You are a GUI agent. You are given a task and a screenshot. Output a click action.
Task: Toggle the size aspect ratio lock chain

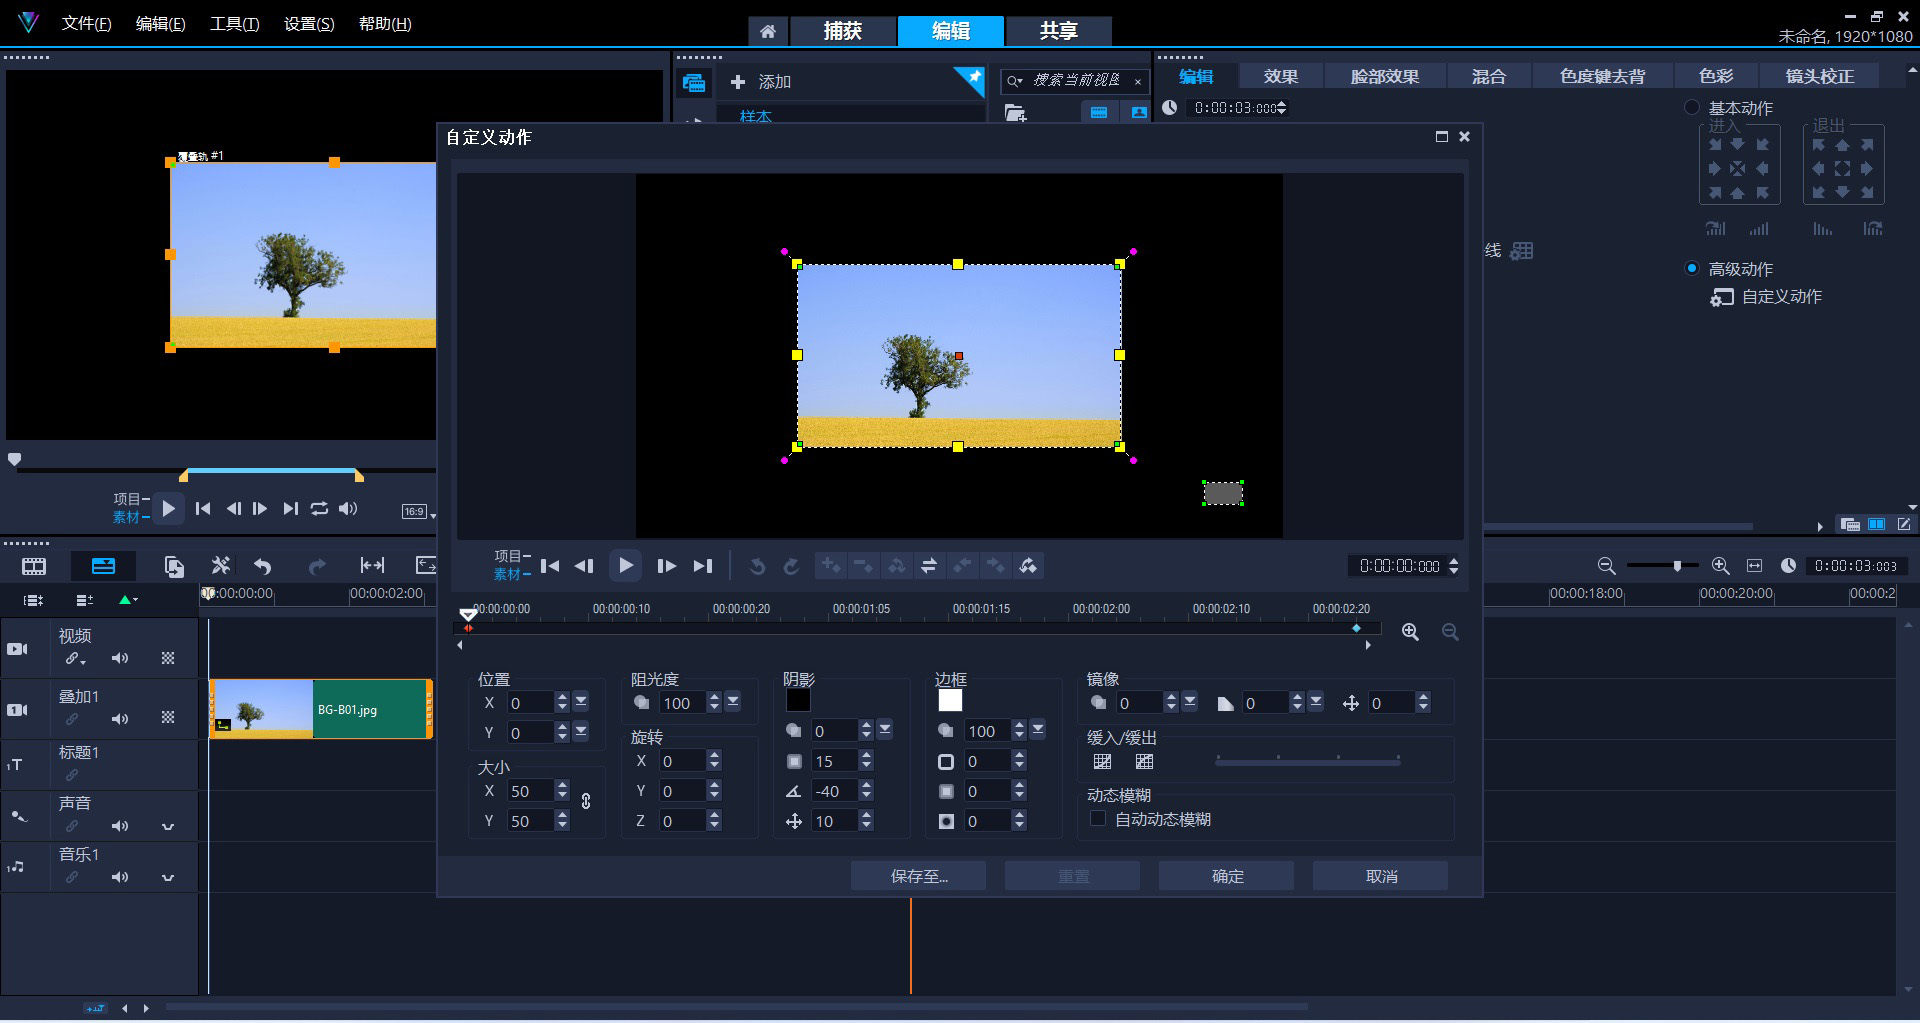click(x=586, y=801)
